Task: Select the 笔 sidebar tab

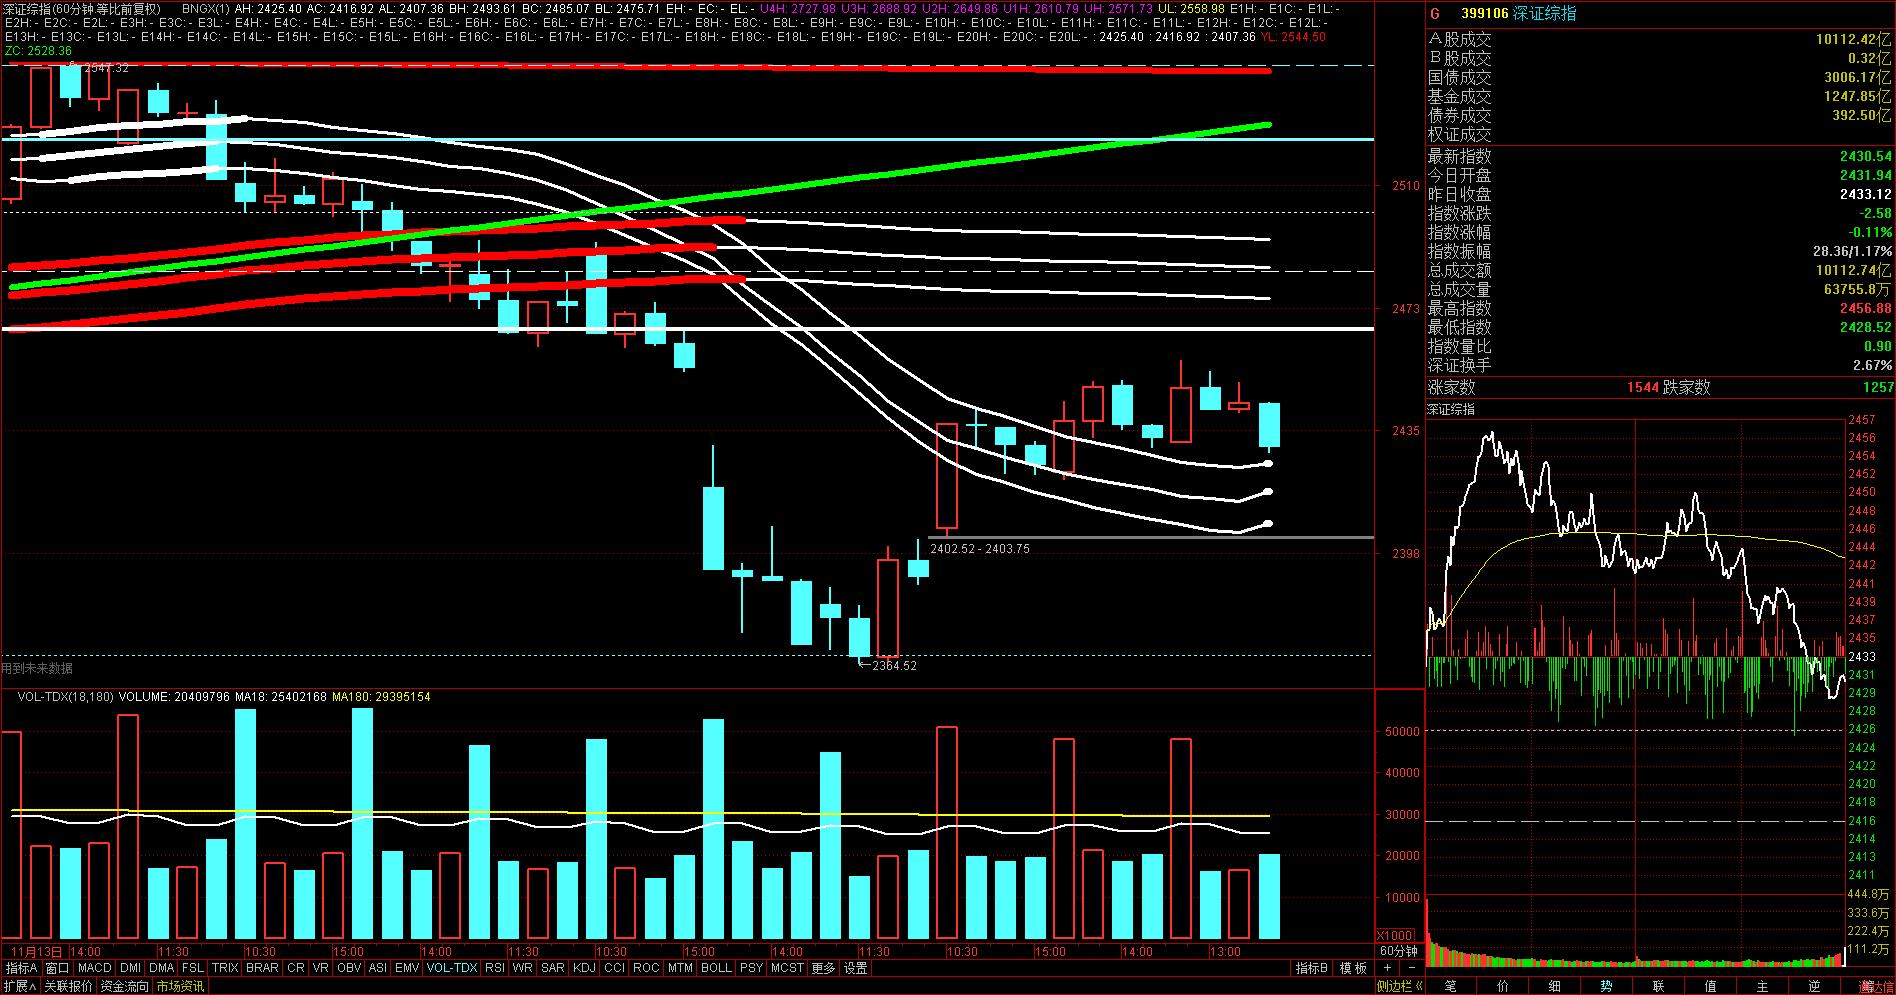Action: point(1450,986)
